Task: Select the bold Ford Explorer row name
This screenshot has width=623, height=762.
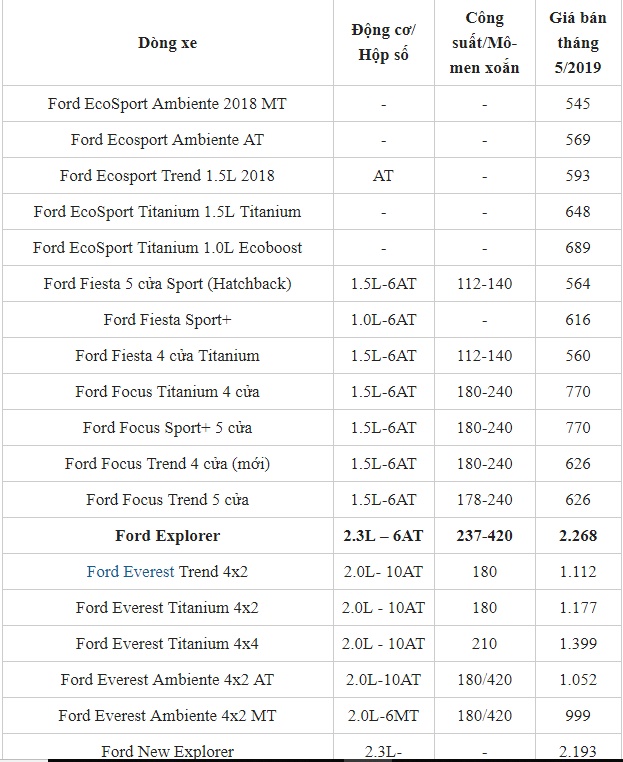Action: click(167, 536)
